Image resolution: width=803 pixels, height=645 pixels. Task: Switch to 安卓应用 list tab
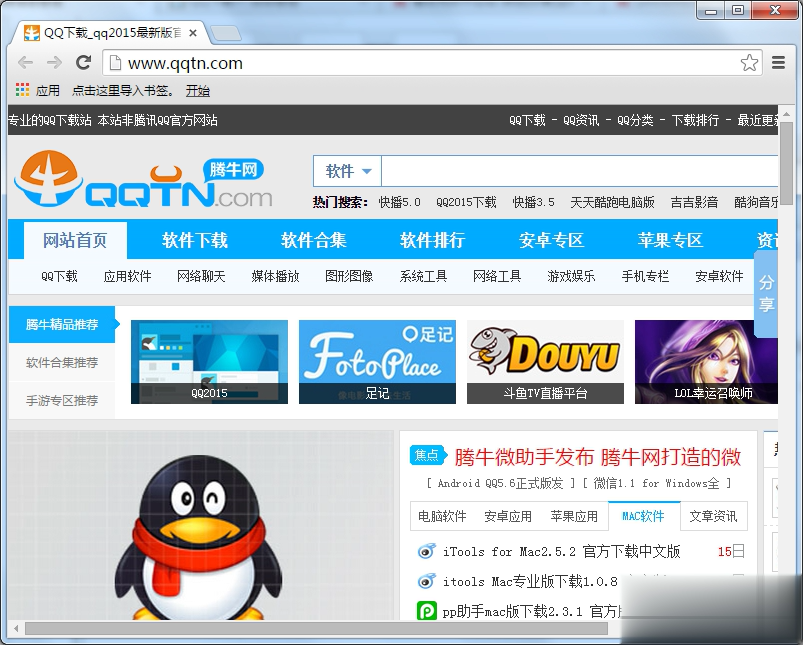[508, 516]
